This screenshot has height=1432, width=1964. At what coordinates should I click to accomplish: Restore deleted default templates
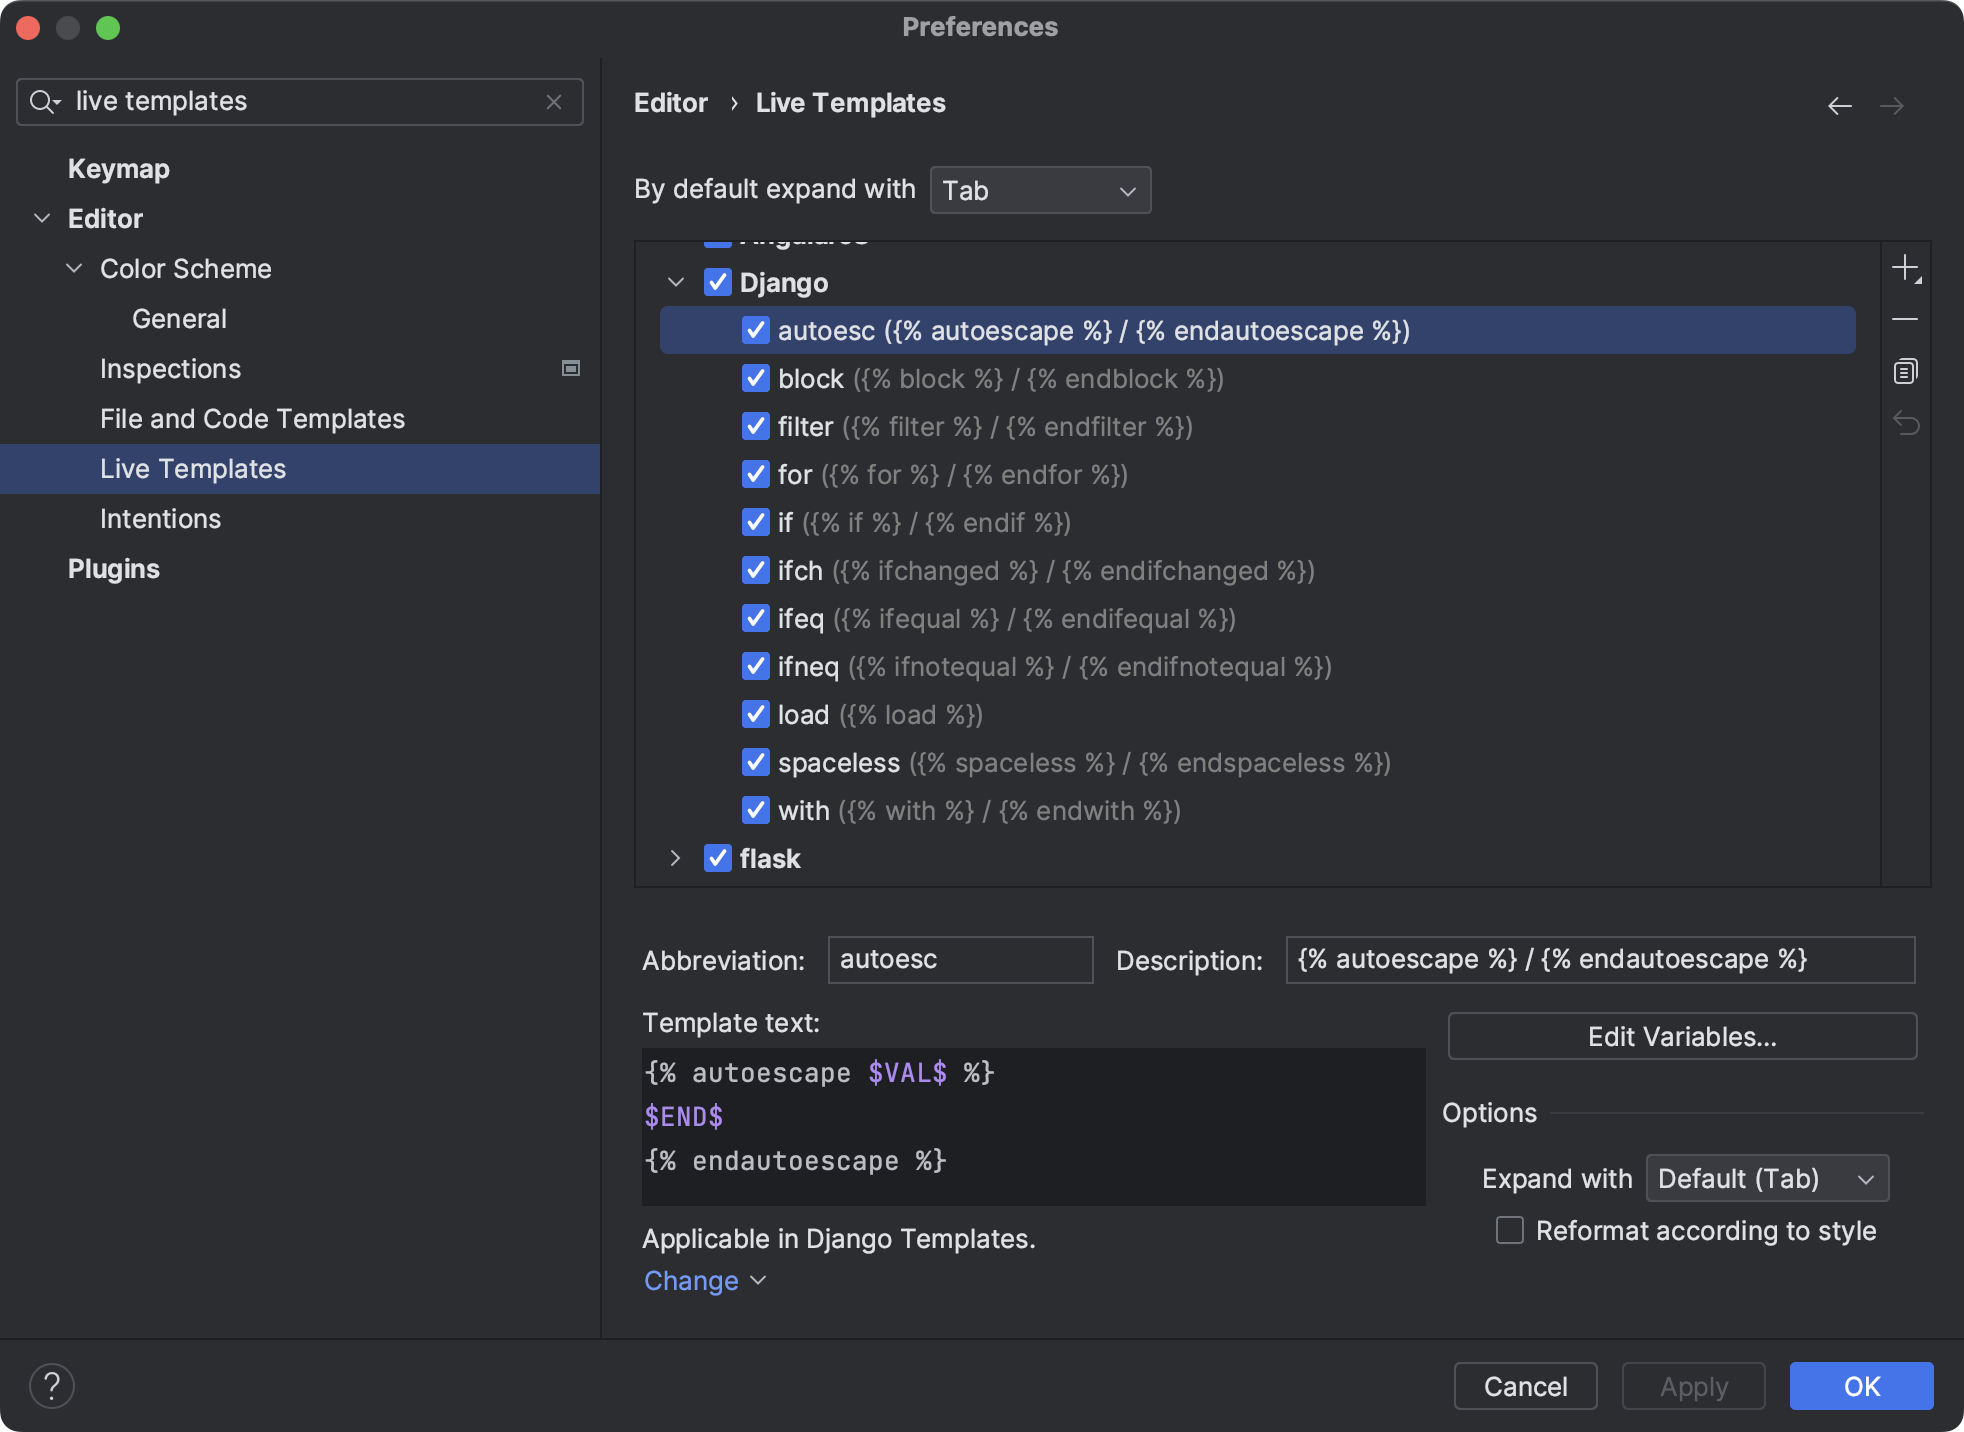coord(1906,424)
